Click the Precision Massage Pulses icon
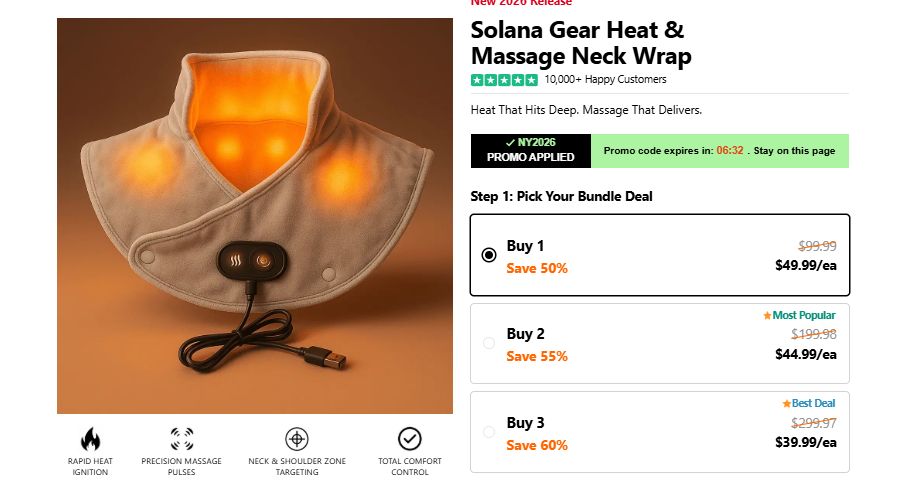The height and width of the screenshot is (486, 920). (181, 438)
